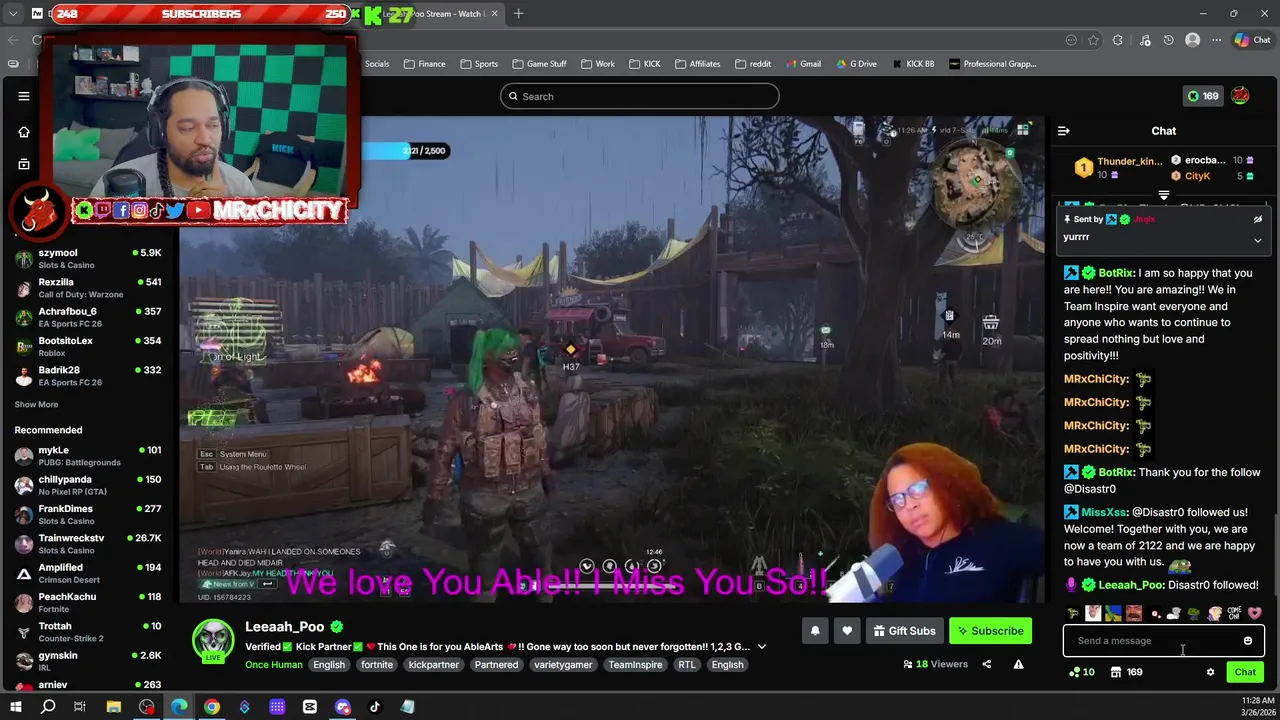This screenshot has width=1280, height=720.
Task: Open the Work bookmark folder
Action: pos(598,64)
